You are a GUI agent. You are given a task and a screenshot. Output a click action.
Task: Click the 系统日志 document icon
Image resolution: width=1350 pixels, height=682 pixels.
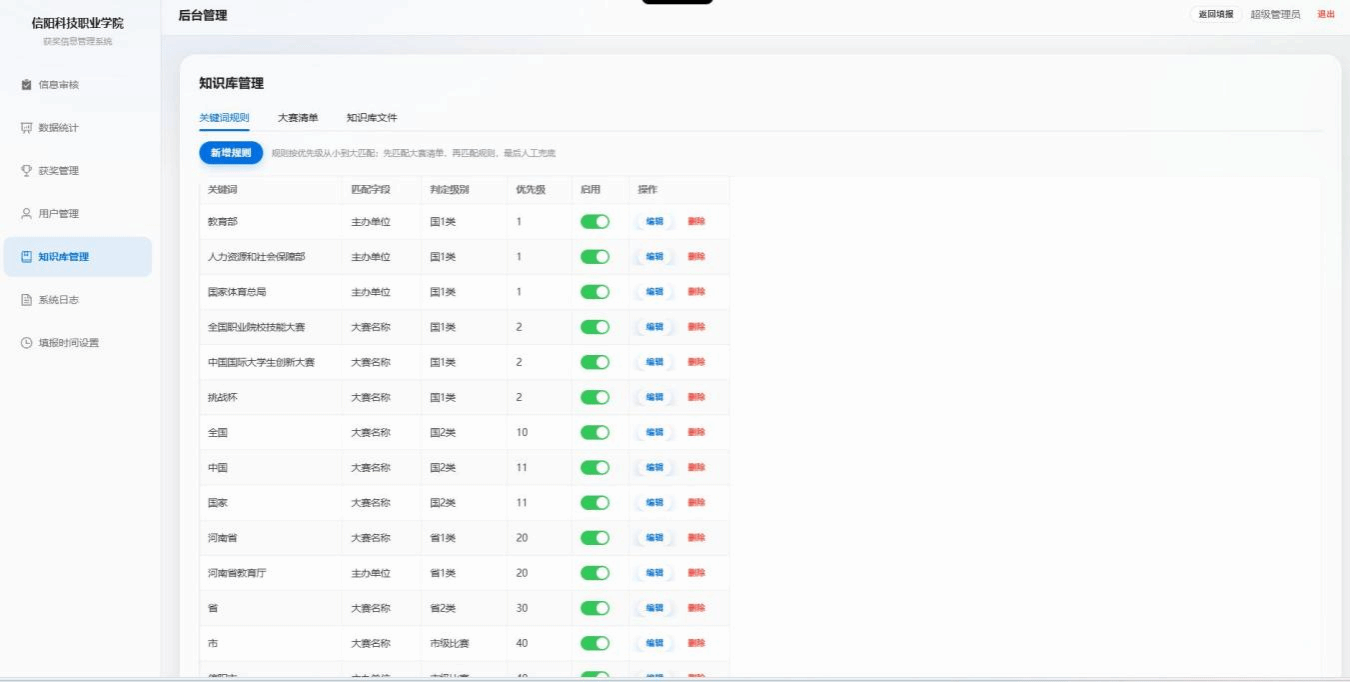[x=27, y=300]
